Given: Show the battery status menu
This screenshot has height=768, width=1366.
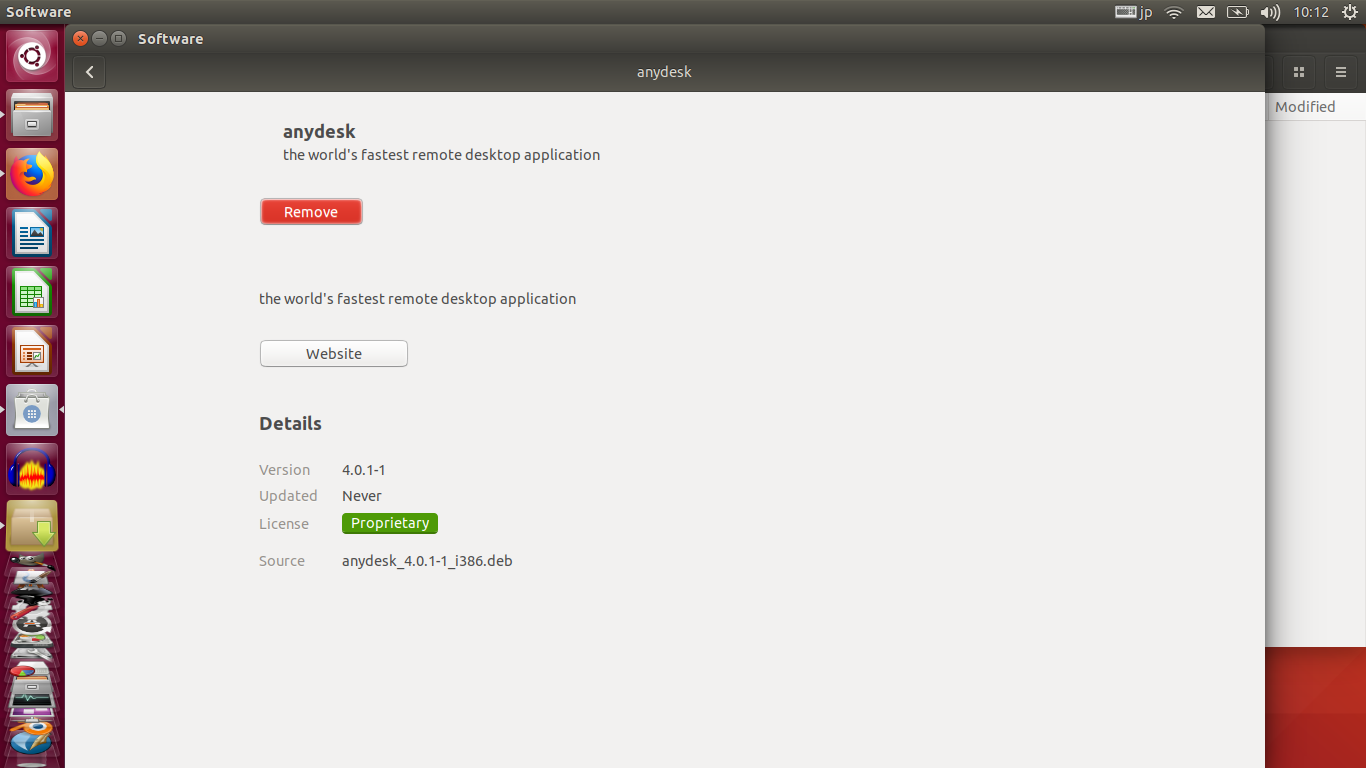Looking at the screenshot, I should tap(1238, 12).
